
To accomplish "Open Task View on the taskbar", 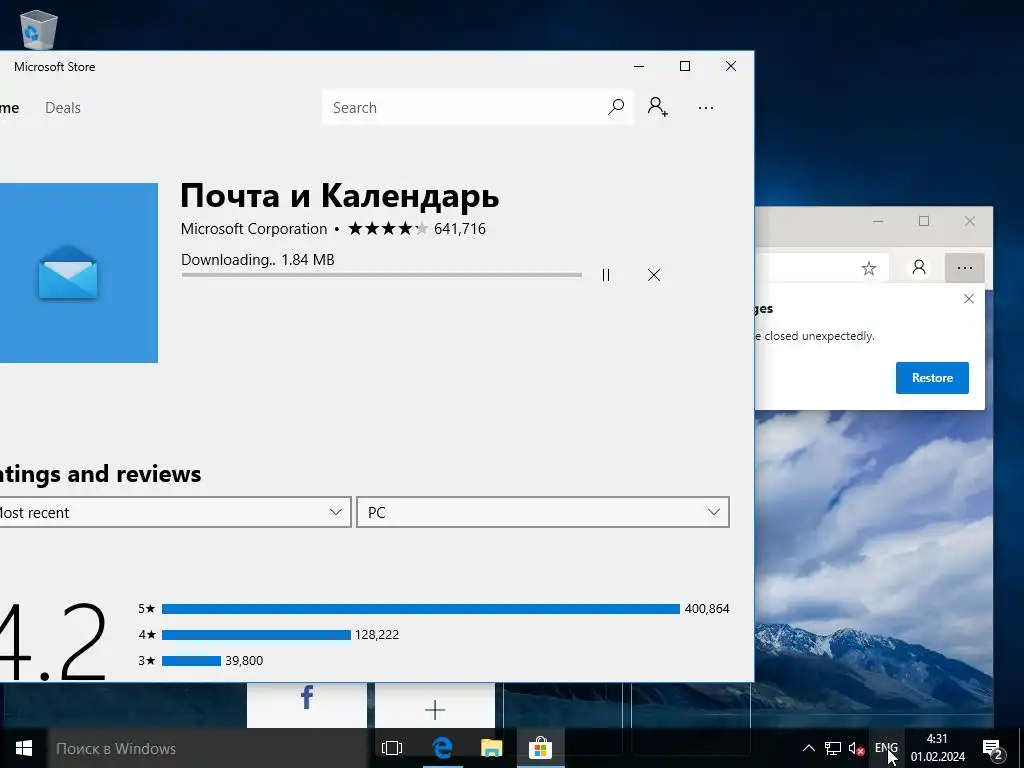I will [x=392, y=748].
